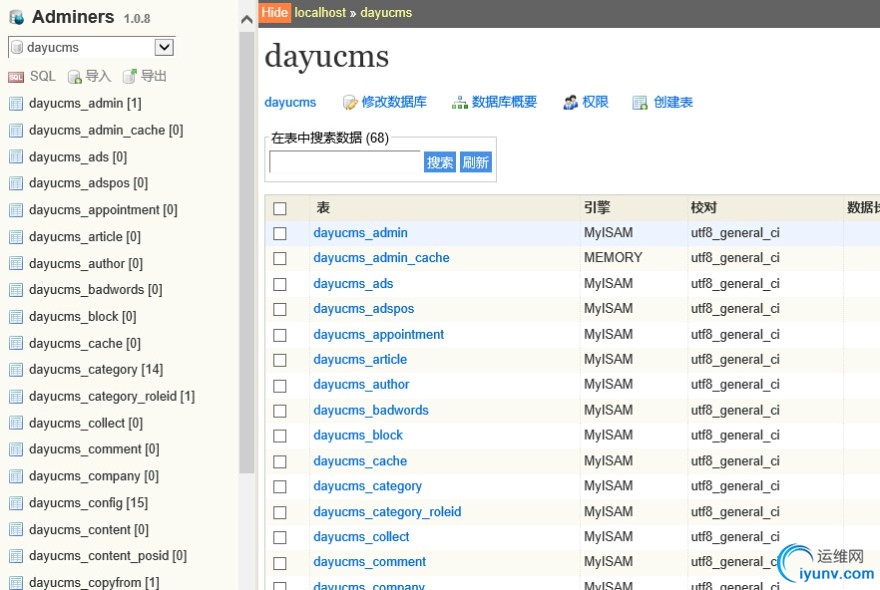The width and height of the screenshot is (880, 590).
Task: Click the 导入 (import) icon
Action: pyautogui.click(x=75, y=77)
